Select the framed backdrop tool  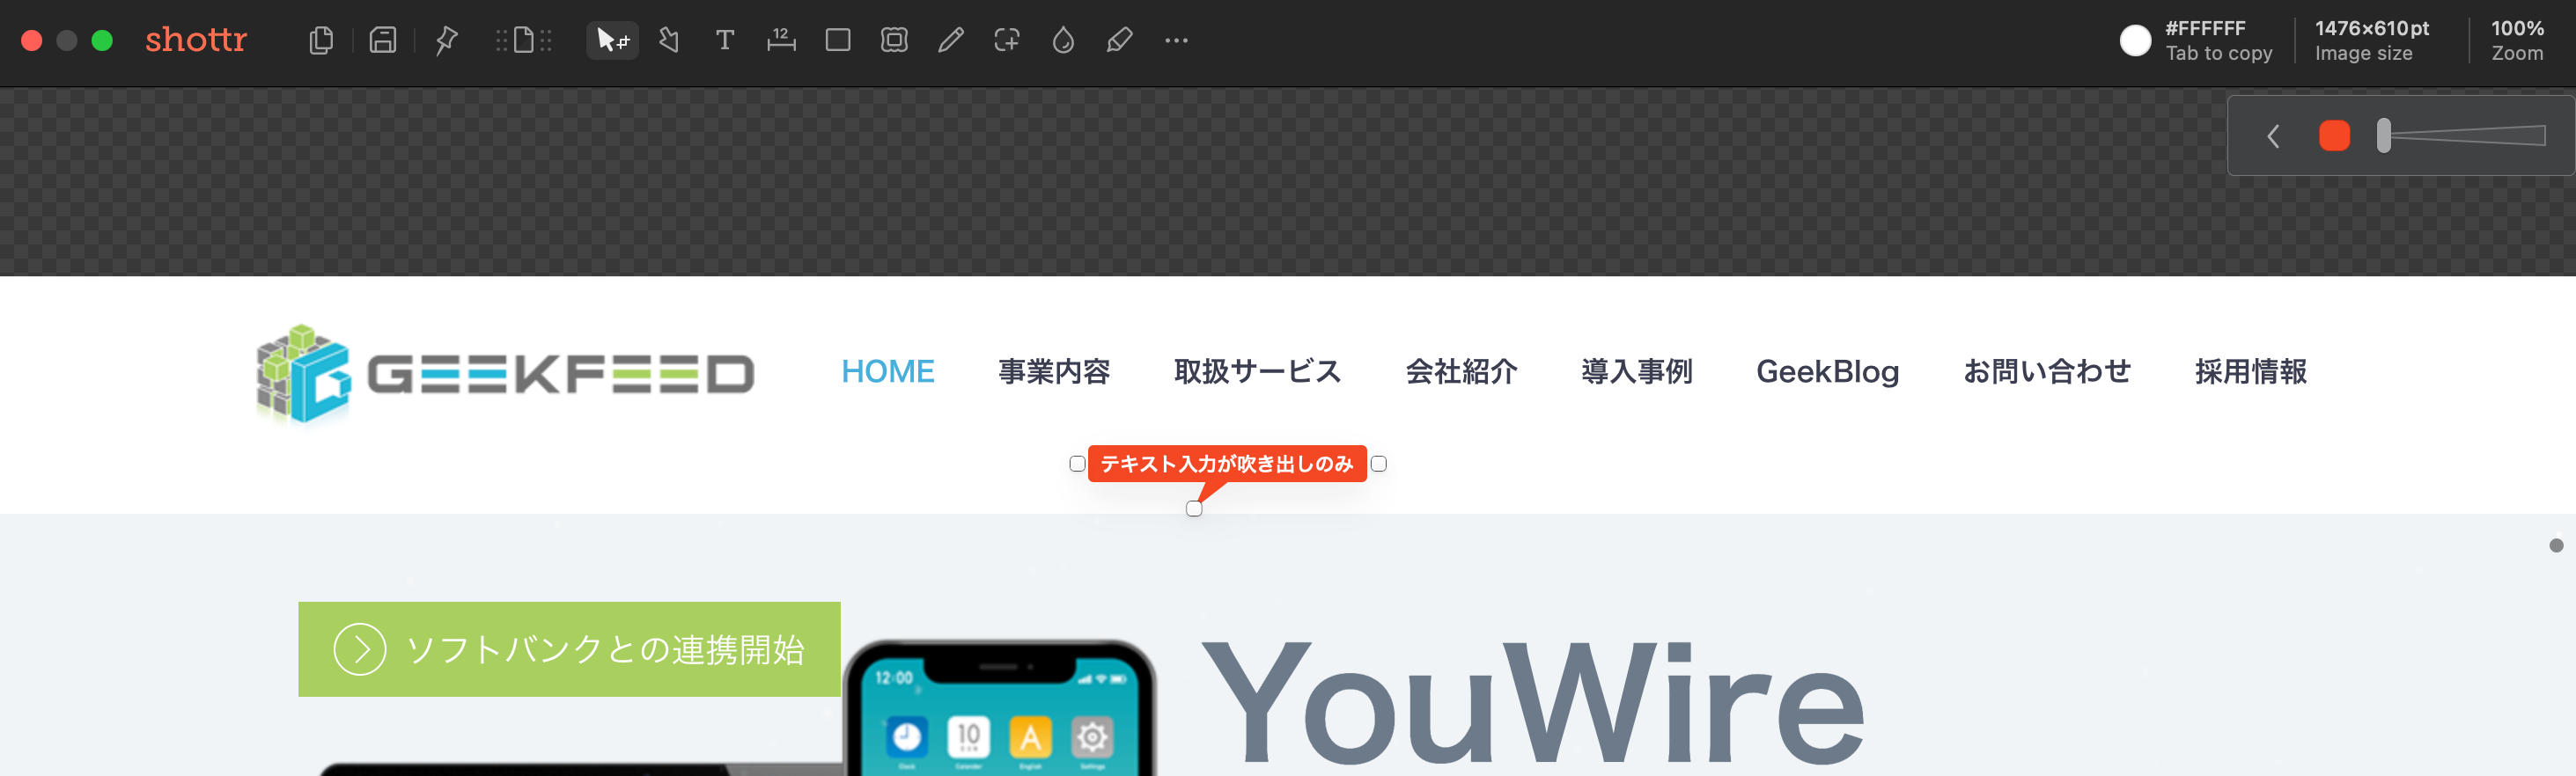tap(894, 40)
